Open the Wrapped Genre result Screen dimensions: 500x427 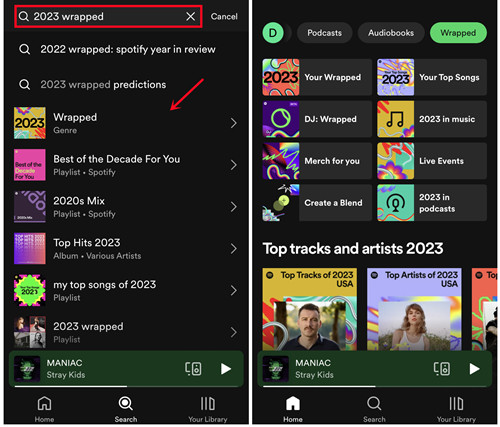coord(126,123)
